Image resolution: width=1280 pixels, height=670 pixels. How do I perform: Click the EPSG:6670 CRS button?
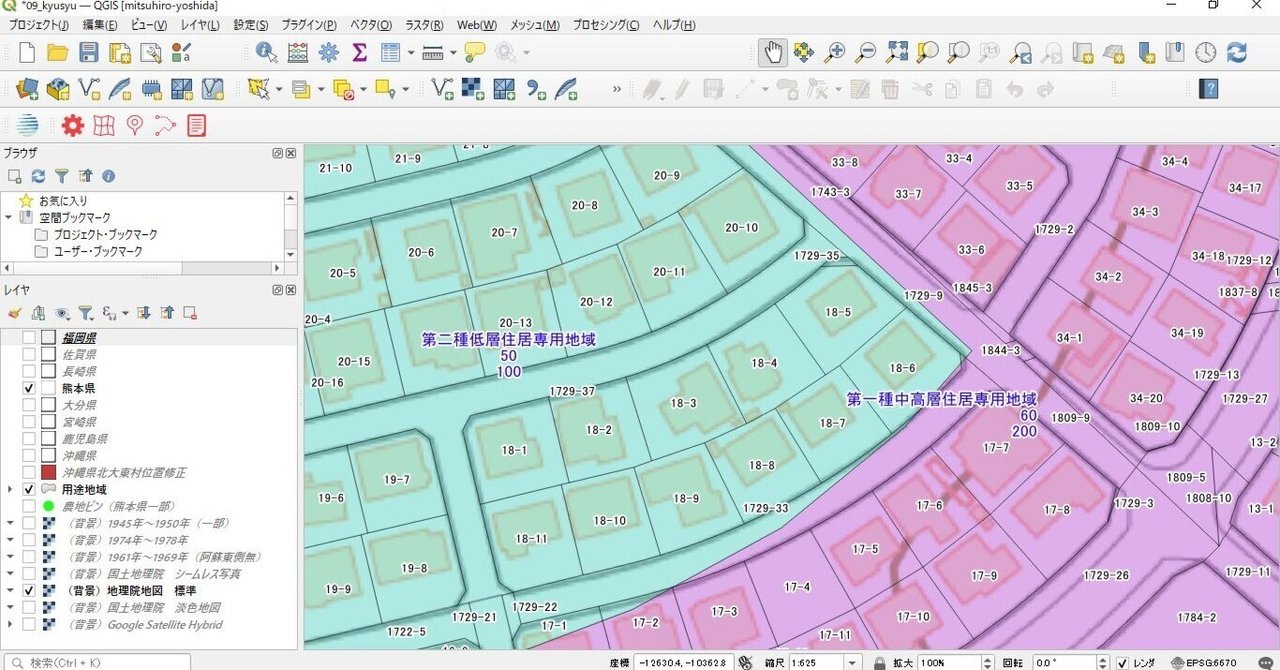1207,662
